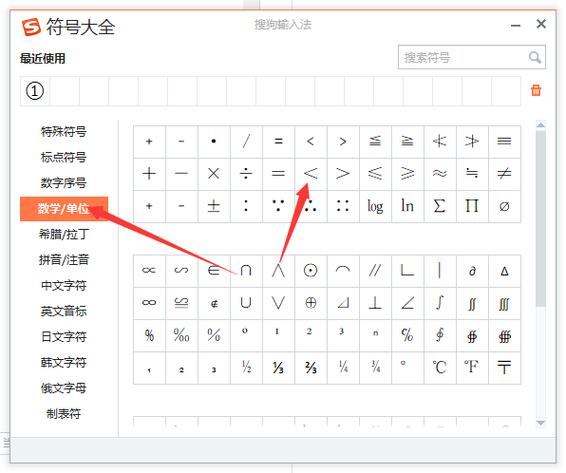Insert the parallel // symbol

coord(375,271)
